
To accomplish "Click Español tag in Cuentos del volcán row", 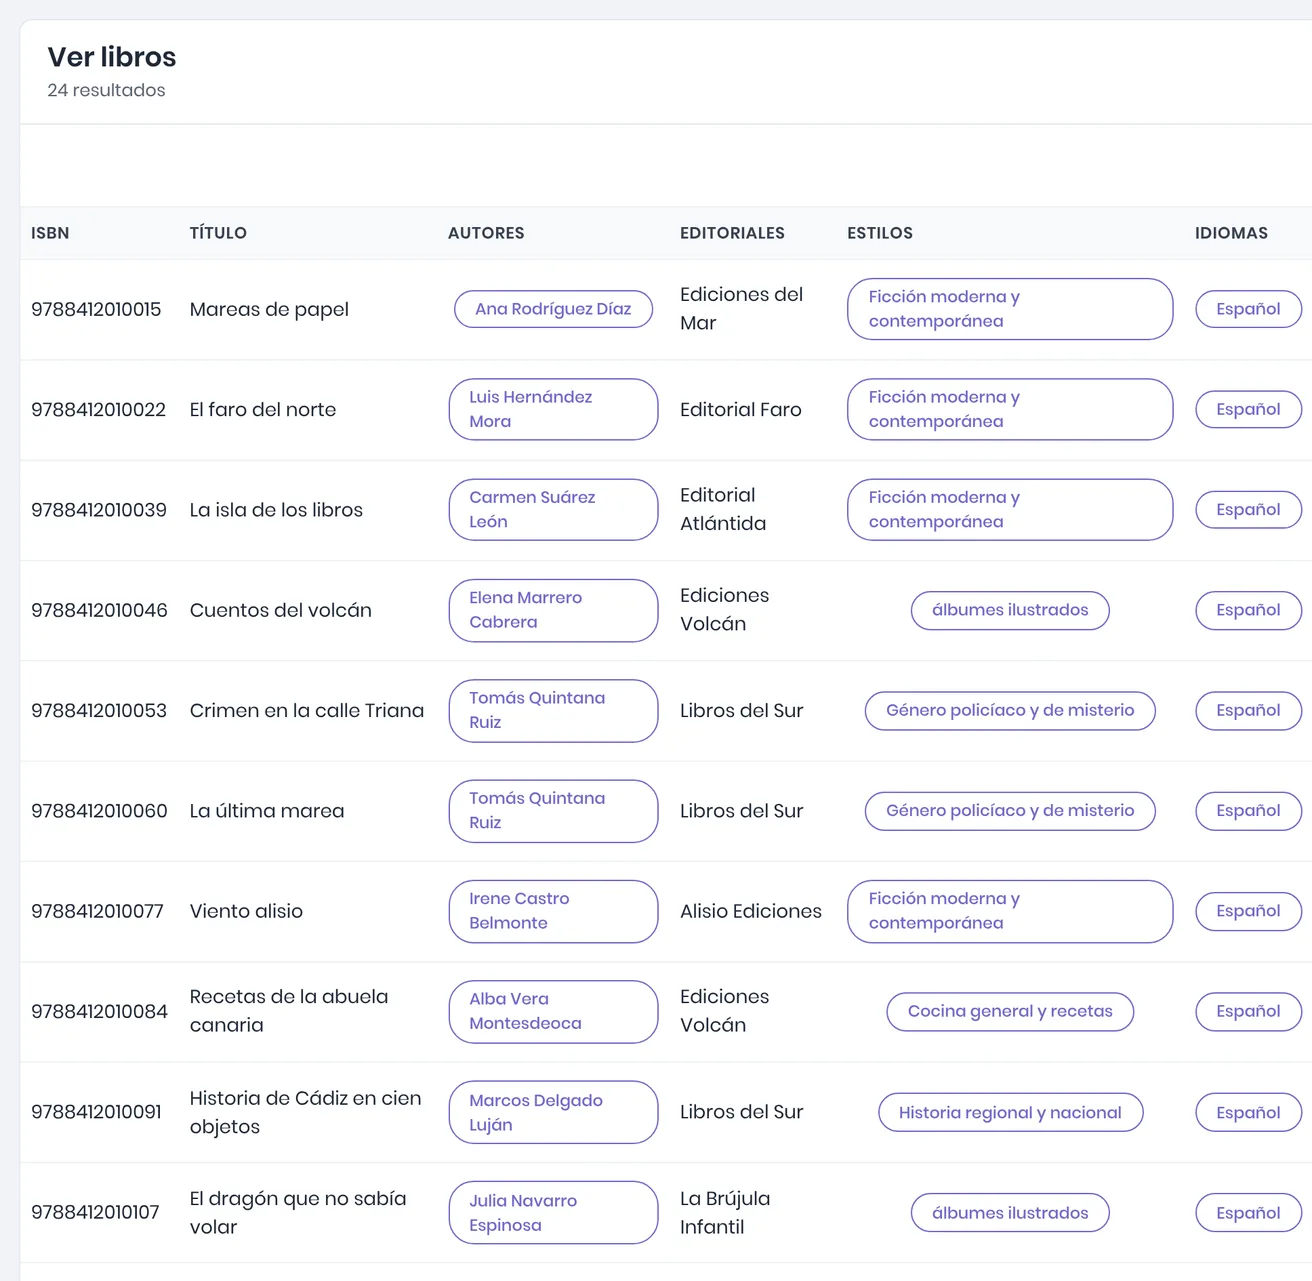I will click(x=1248, y=610).
